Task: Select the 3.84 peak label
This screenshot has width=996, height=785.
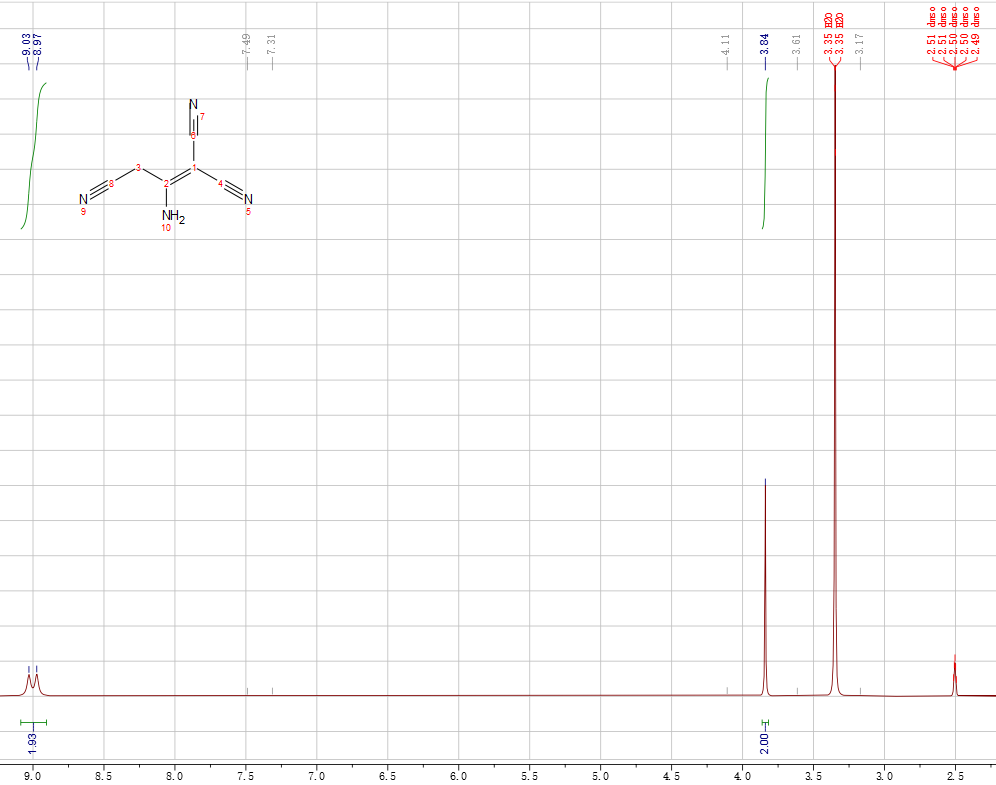Action: pyautogui.click(x=765, y=44)
